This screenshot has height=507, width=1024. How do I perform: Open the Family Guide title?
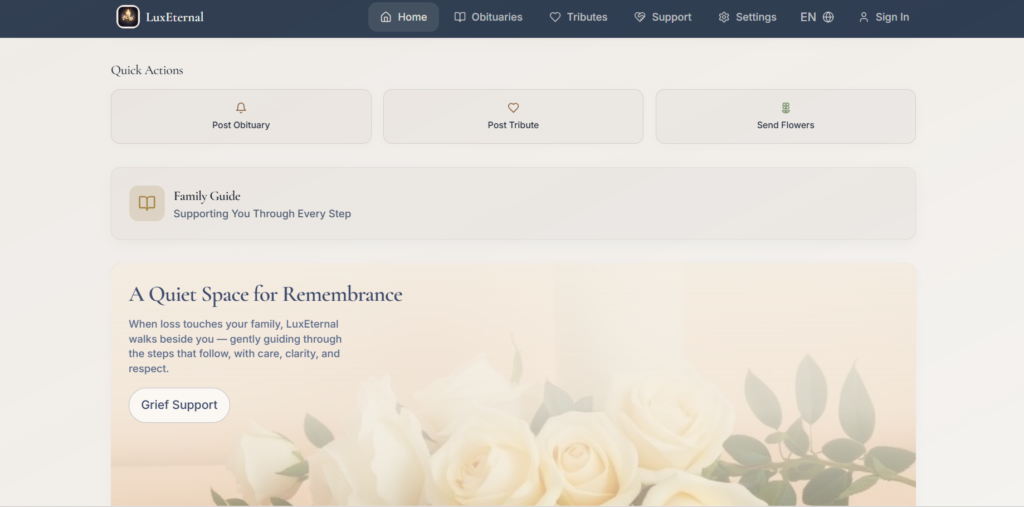pos(207,196)
